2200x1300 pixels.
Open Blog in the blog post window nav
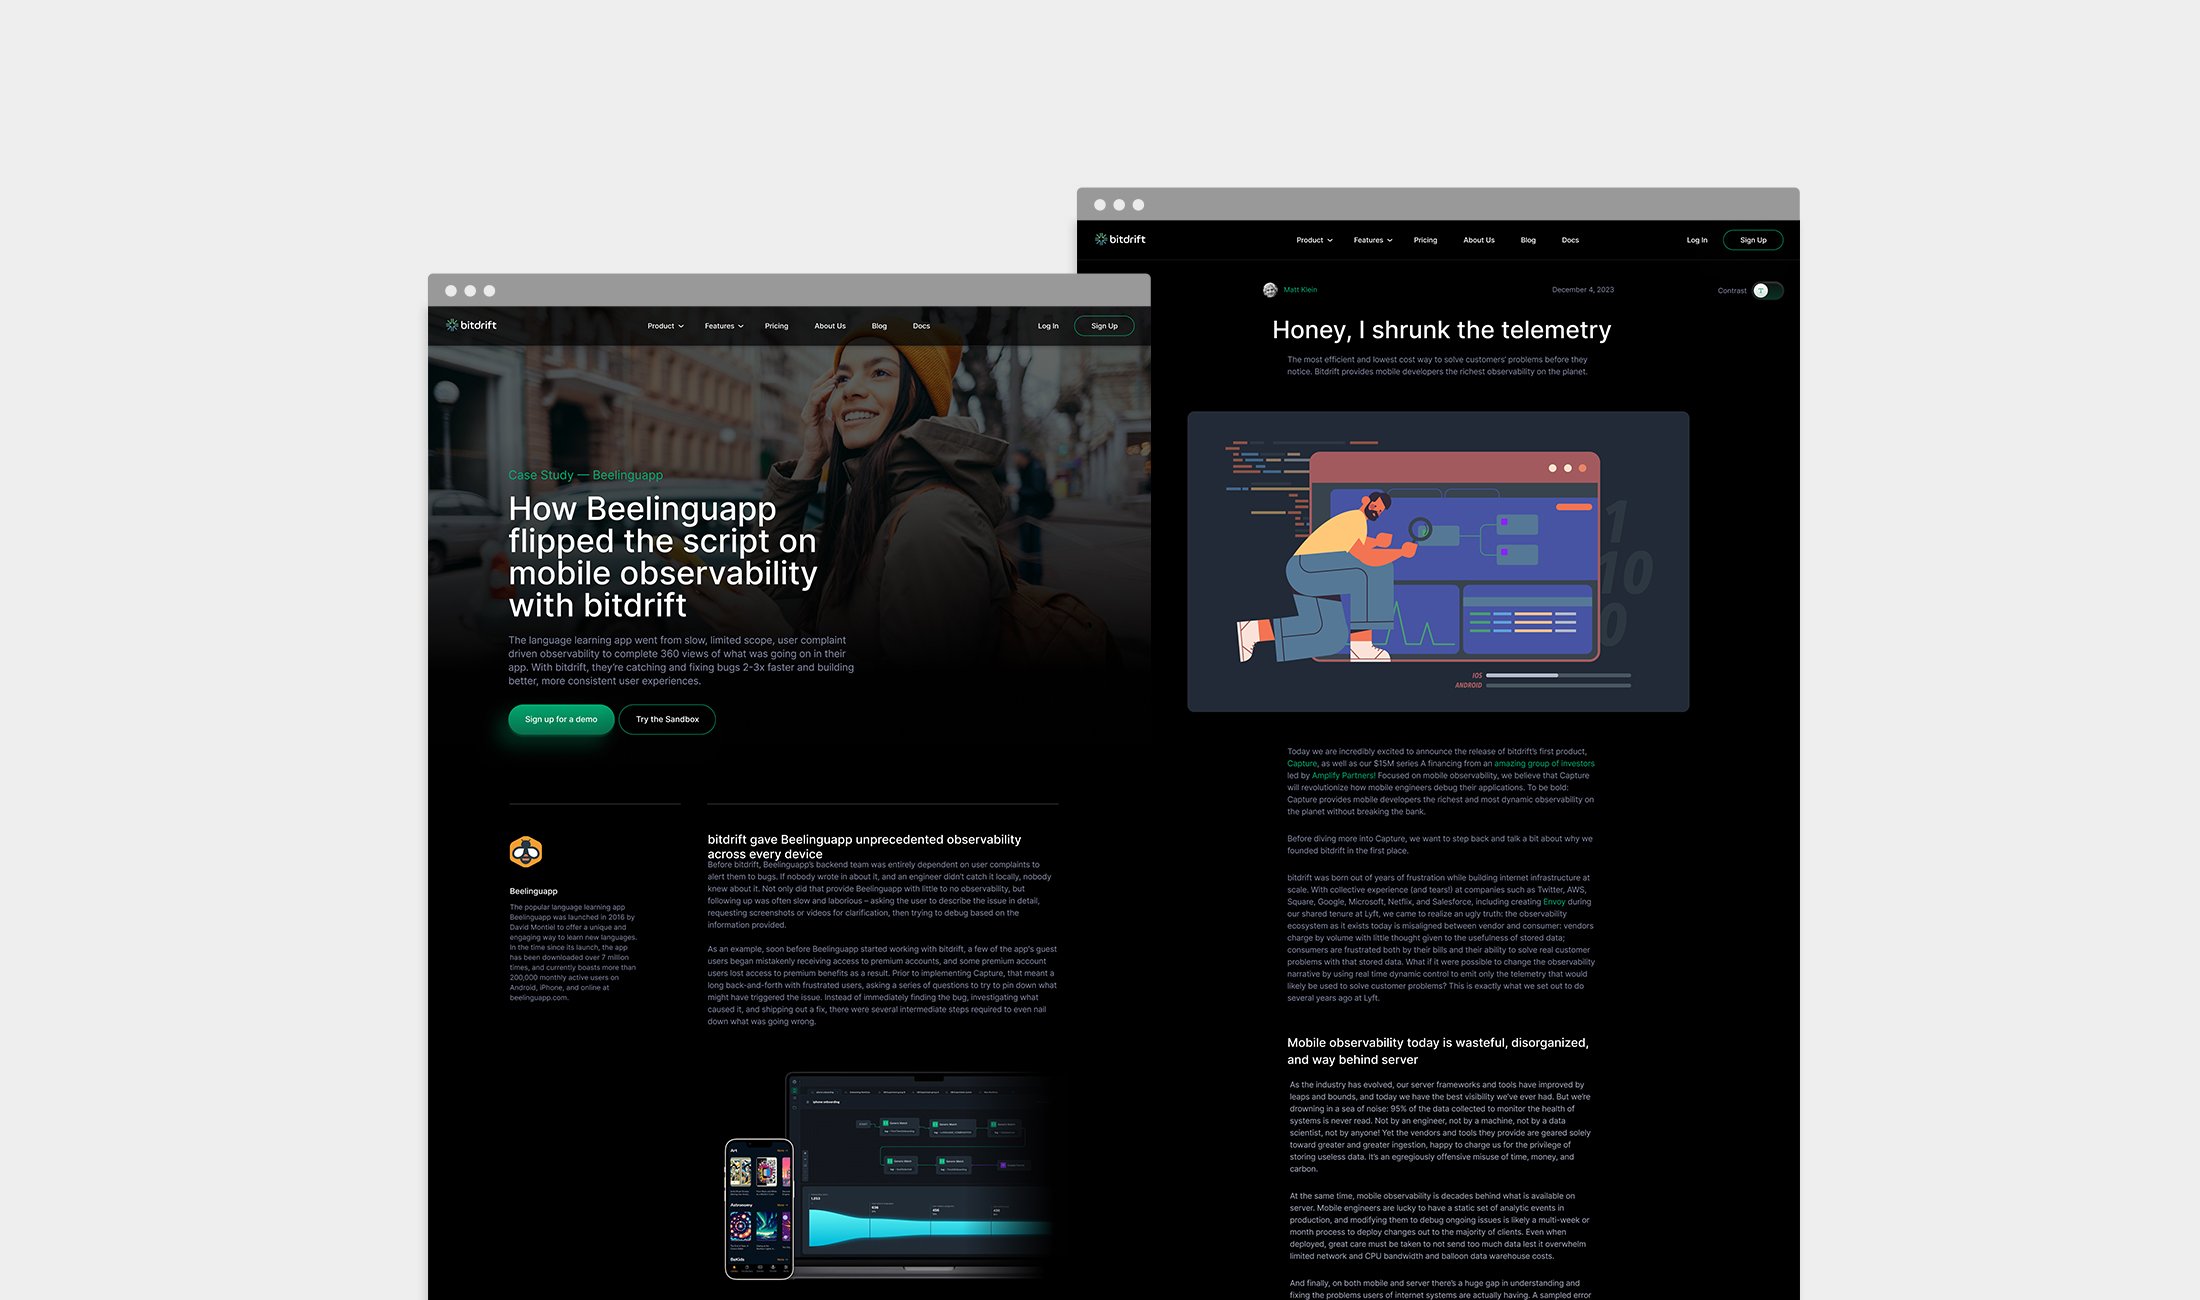[1528, 240]
